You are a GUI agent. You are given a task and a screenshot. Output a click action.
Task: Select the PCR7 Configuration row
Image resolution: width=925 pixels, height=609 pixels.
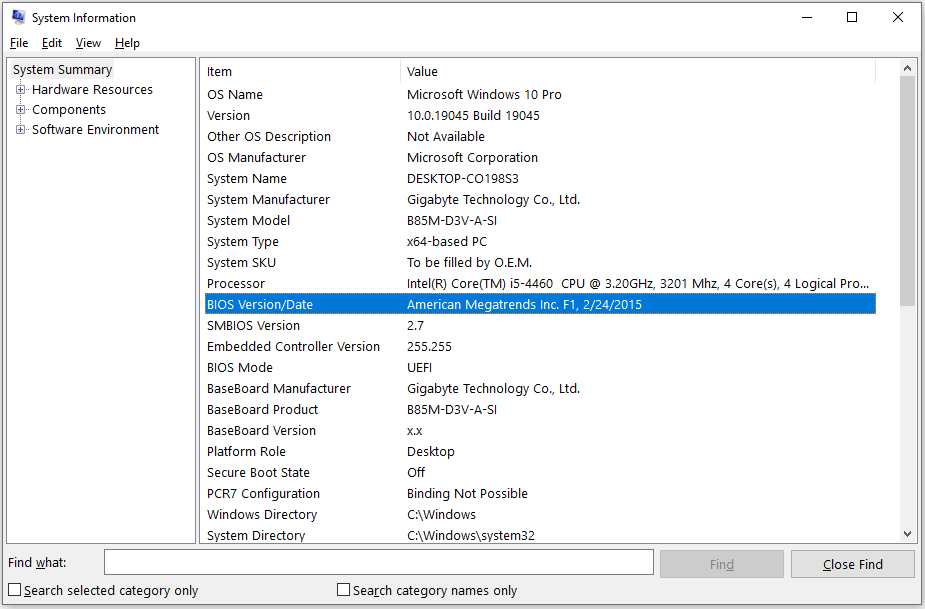click(540, 493)
